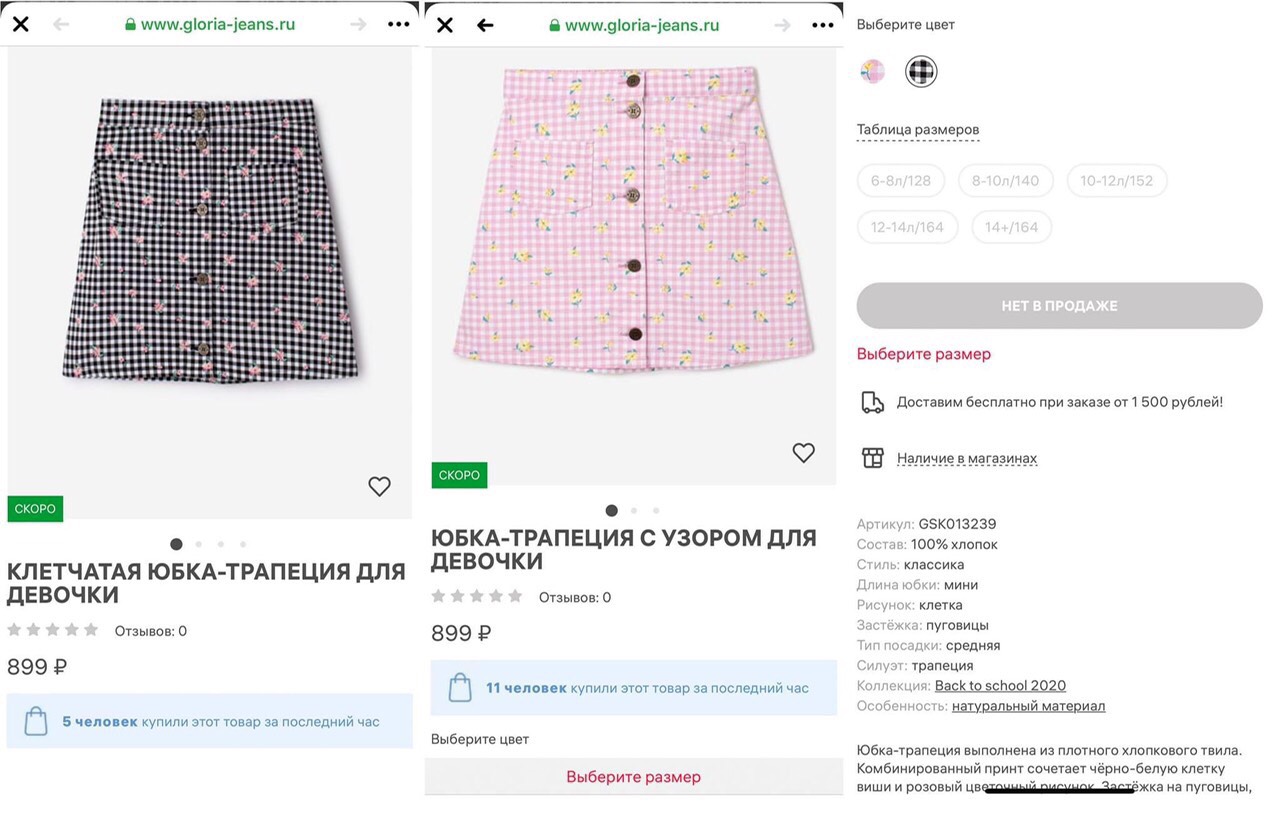Add the pink skirt to favorites

pyautogui.click(x=803, y=453)
